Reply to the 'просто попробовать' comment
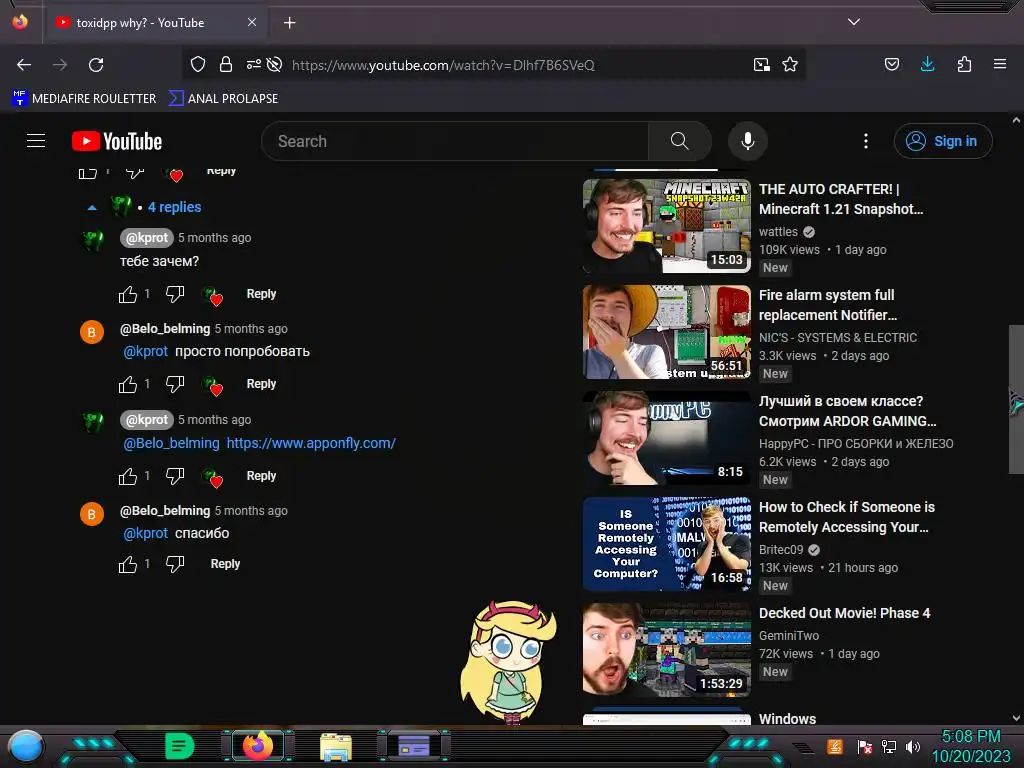This screenshot has width=1024, height=768. pos(261,384)
